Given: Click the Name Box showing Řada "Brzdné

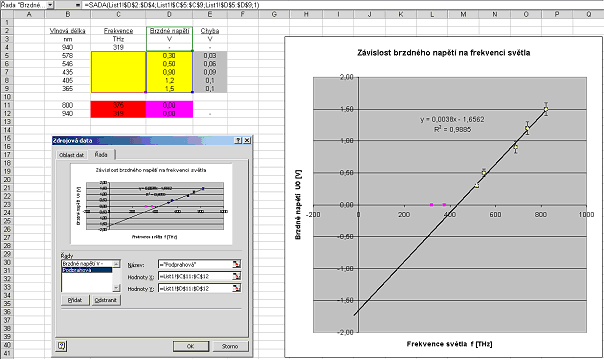Looking at the screenshot, I should (x=23, y=5).
